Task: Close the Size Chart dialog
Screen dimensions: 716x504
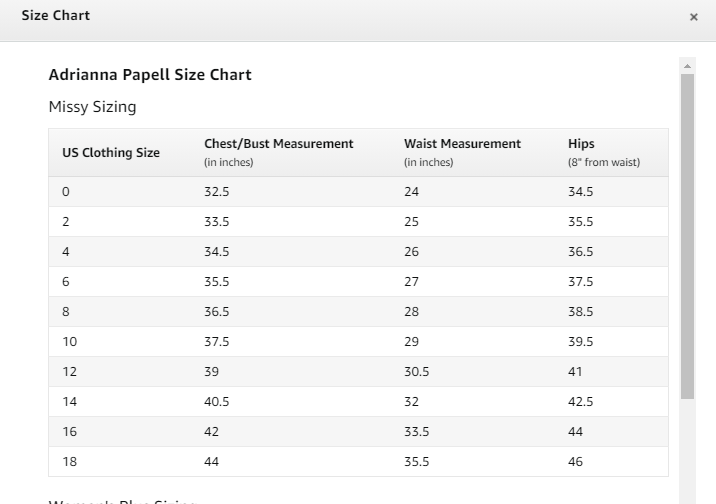Action: (694, 17)
